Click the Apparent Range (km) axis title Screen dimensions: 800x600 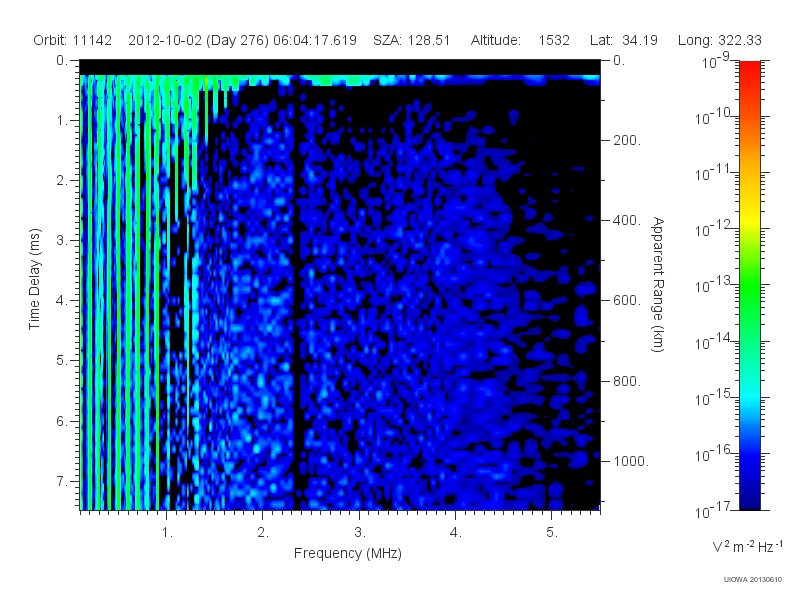point(658,284)
